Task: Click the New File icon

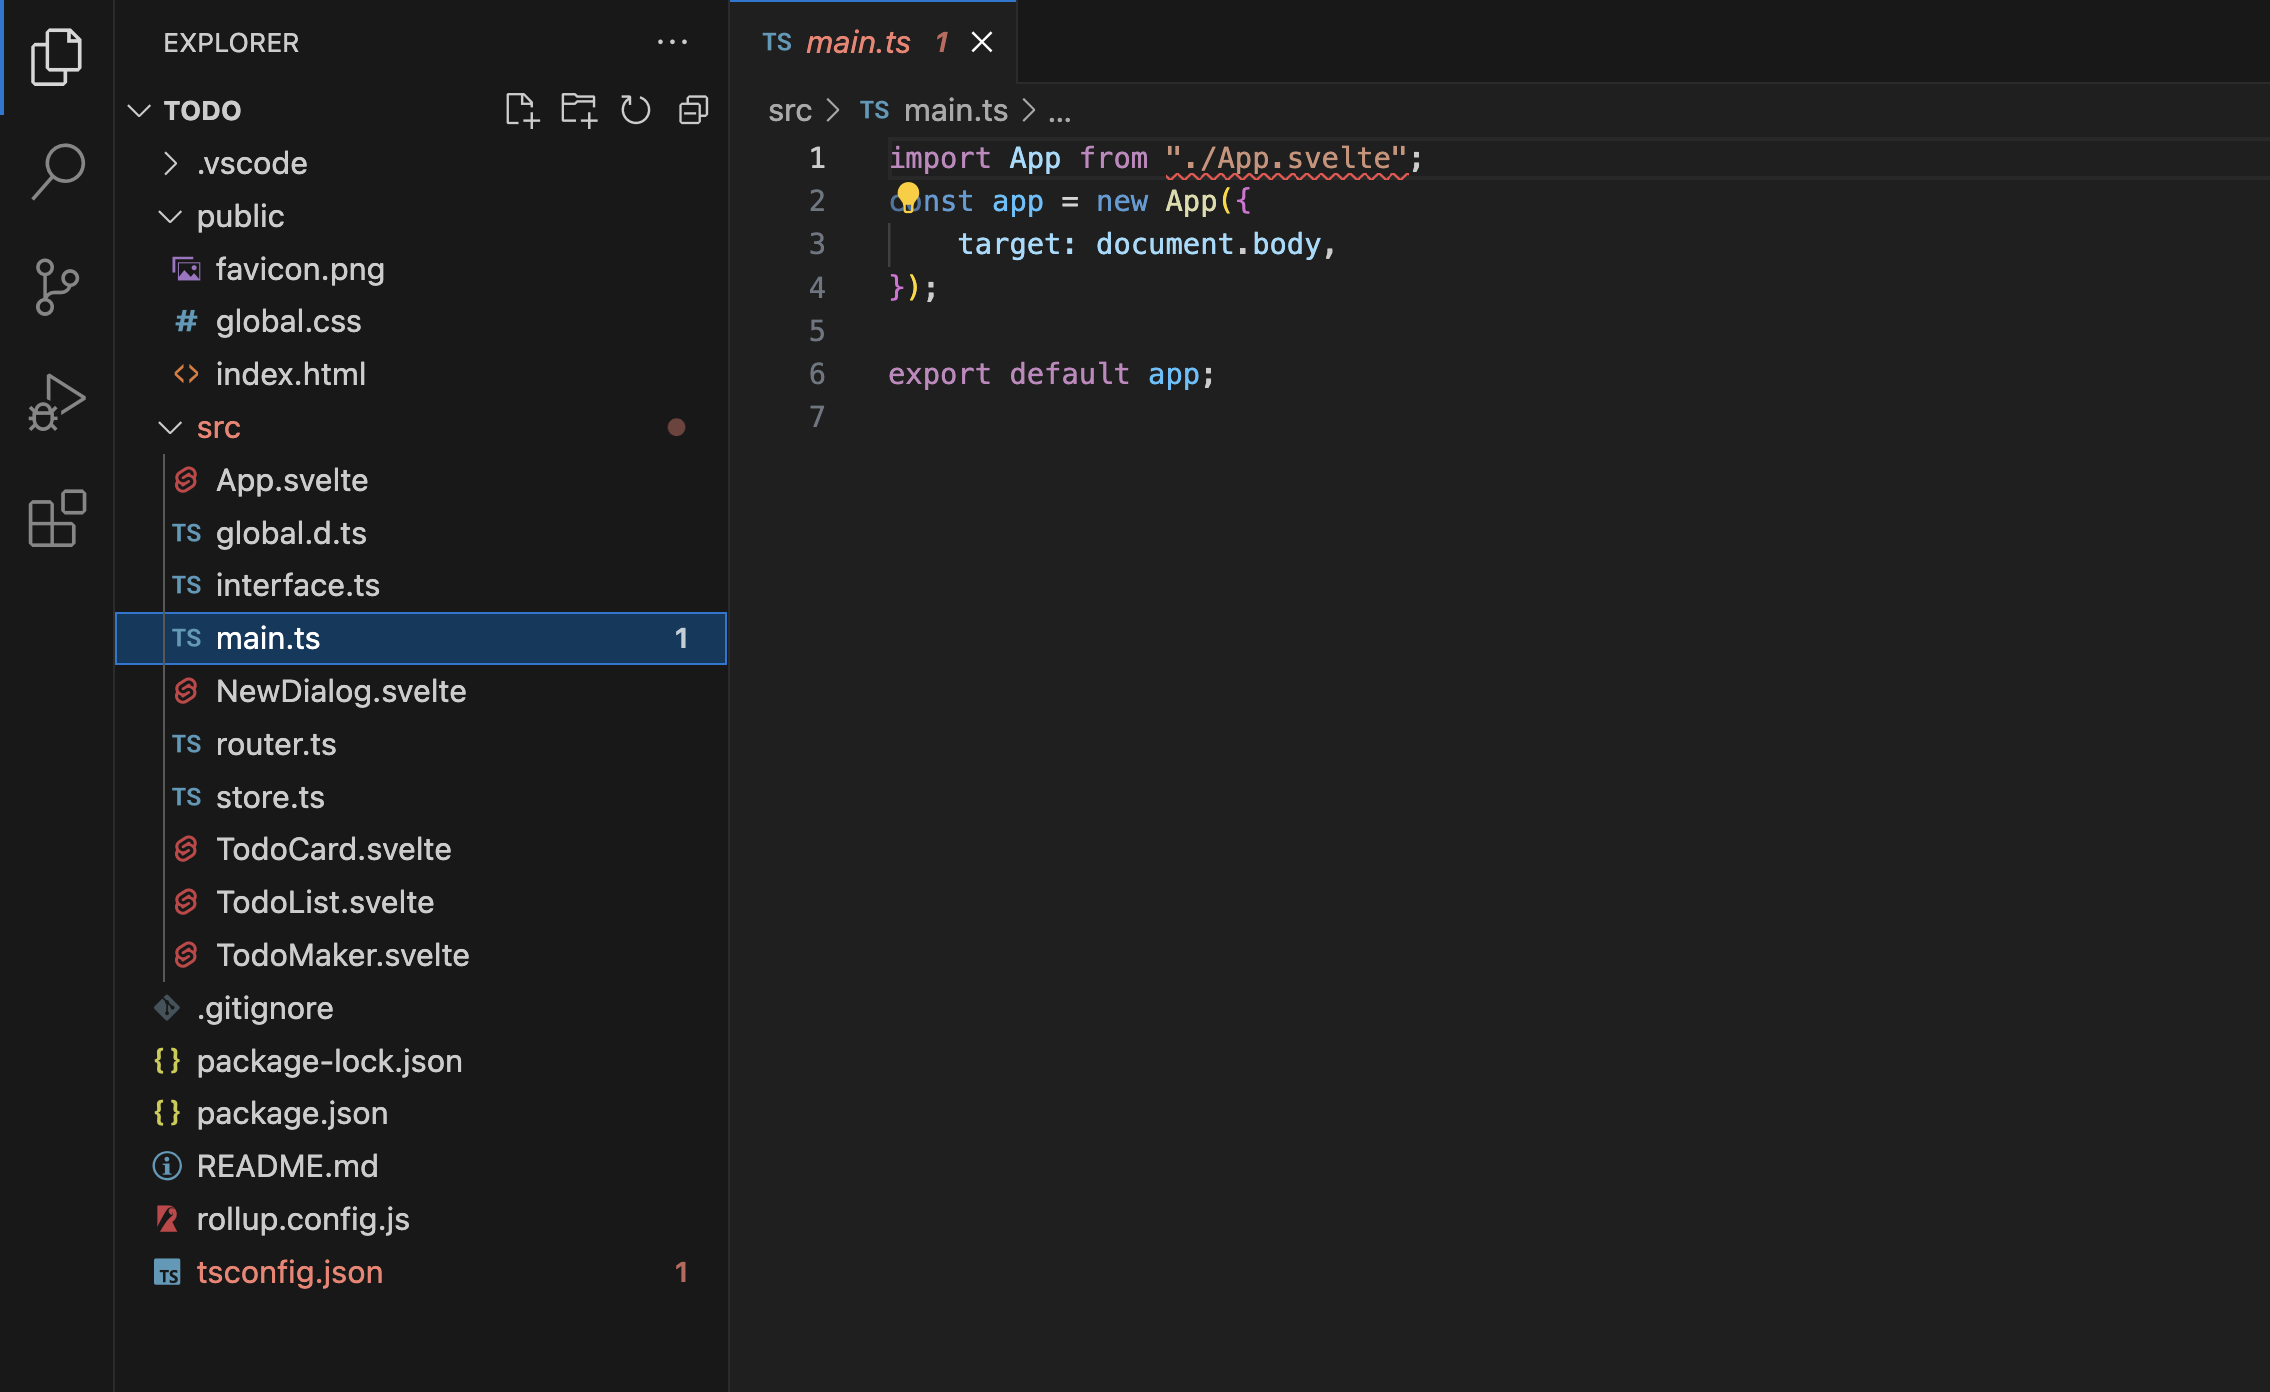Action: (521, 110)
